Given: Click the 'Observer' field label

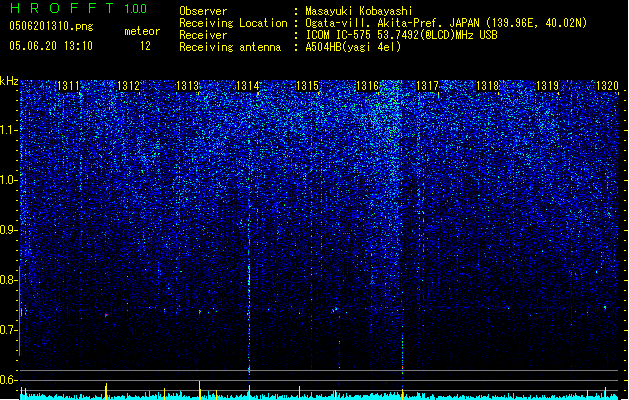Looking at the screenshot, I should (203, 11).
